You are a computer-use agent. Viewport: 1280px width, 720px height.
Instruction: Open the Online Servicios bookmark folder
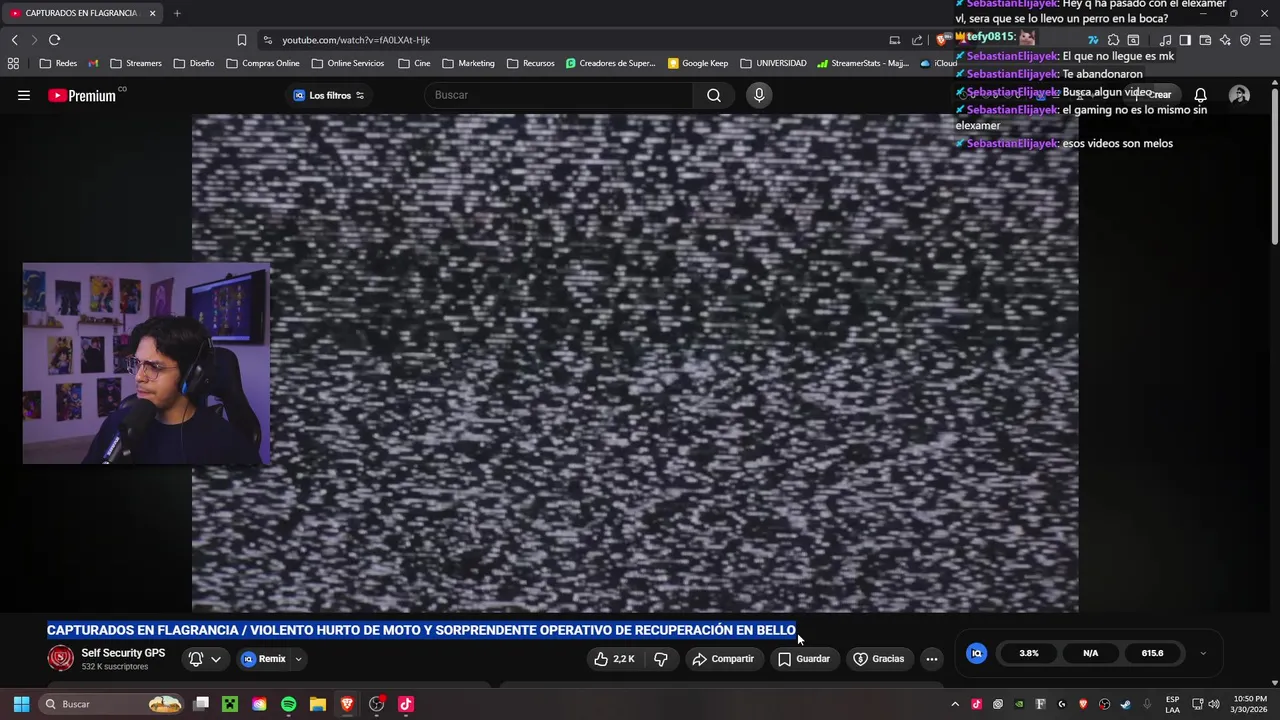click(x=348, y=63)
